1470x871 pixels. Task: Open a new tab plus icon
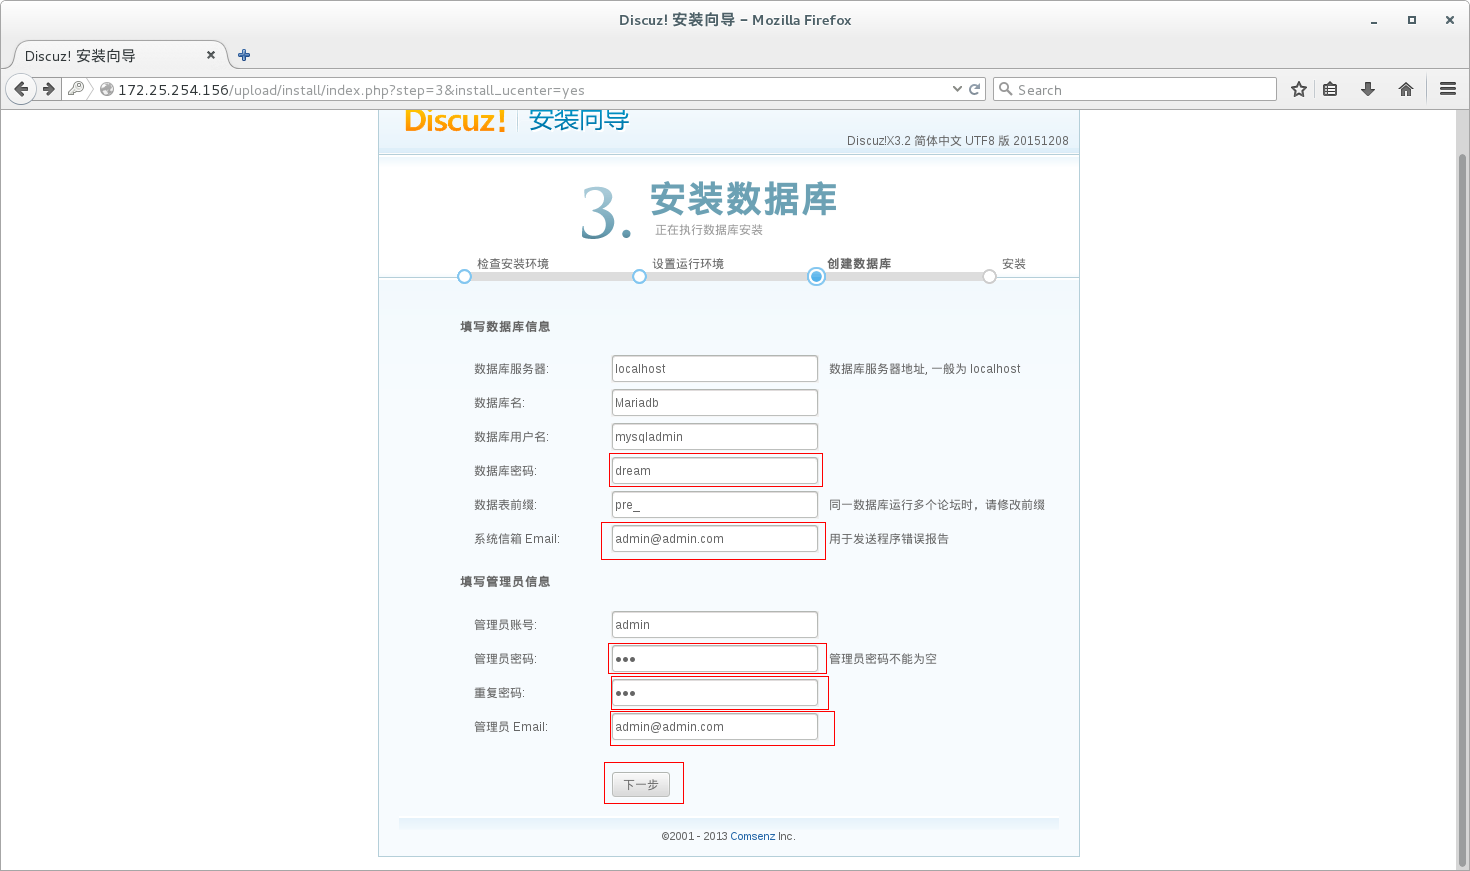point(244,55)
